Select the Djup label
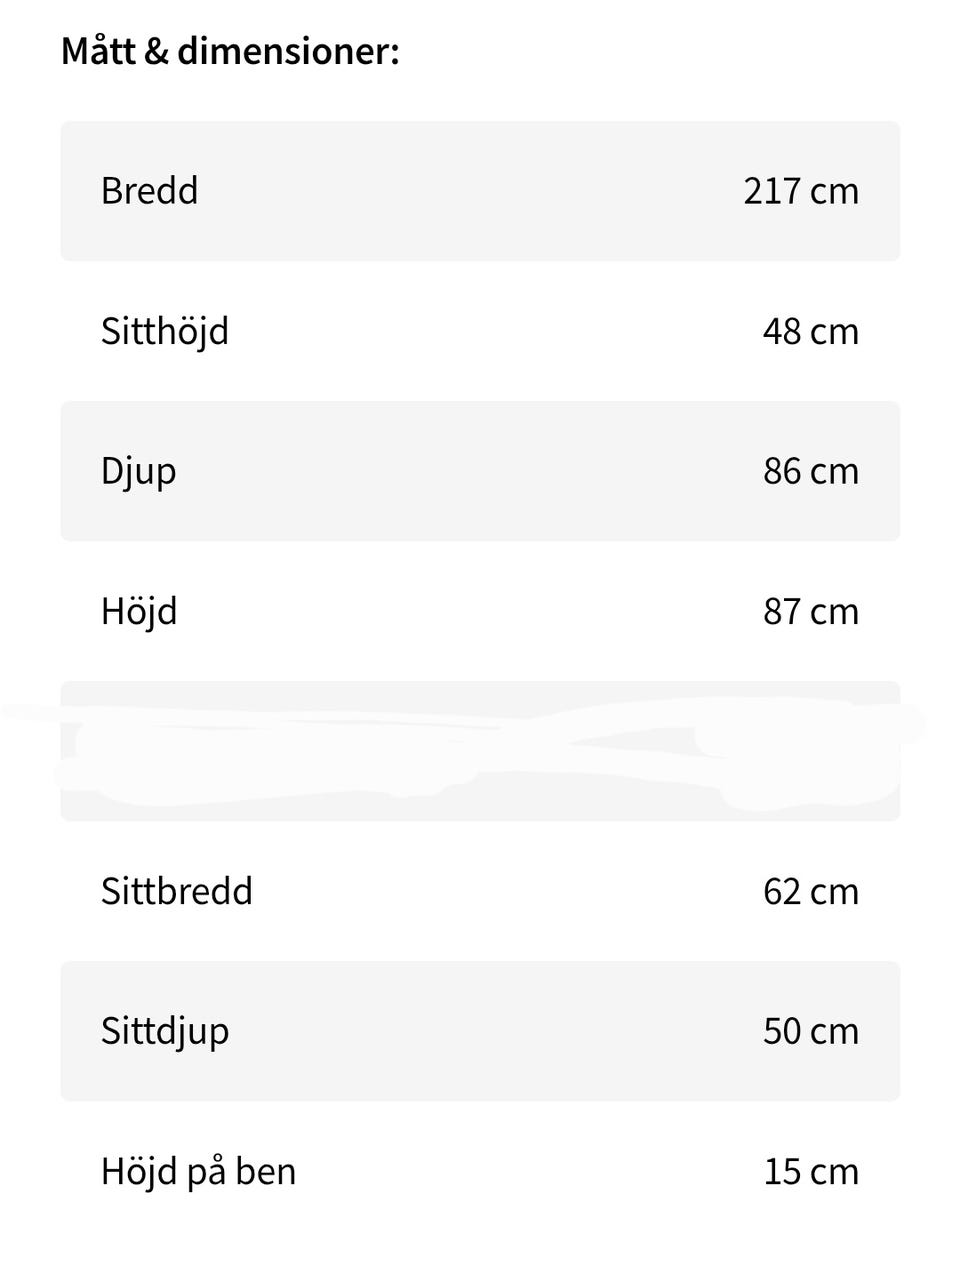The width and height of the screenshot is (960, 1266). 138,471
